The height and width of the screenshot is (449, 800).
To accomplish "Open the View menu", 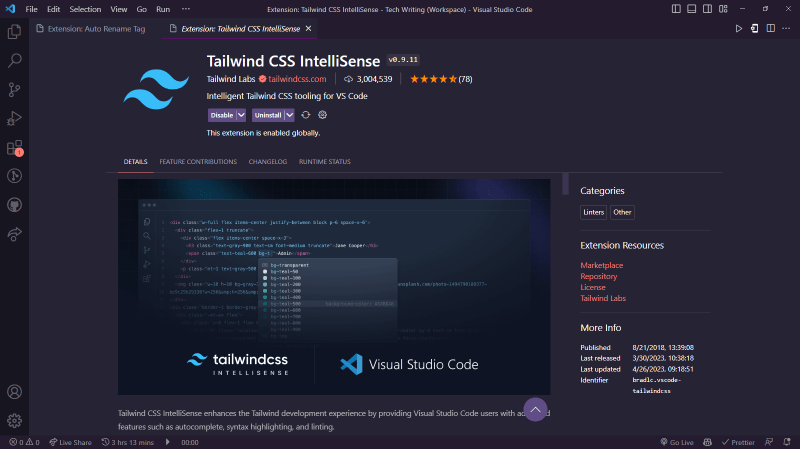I will pyautogui.click(x=118, y=9).
